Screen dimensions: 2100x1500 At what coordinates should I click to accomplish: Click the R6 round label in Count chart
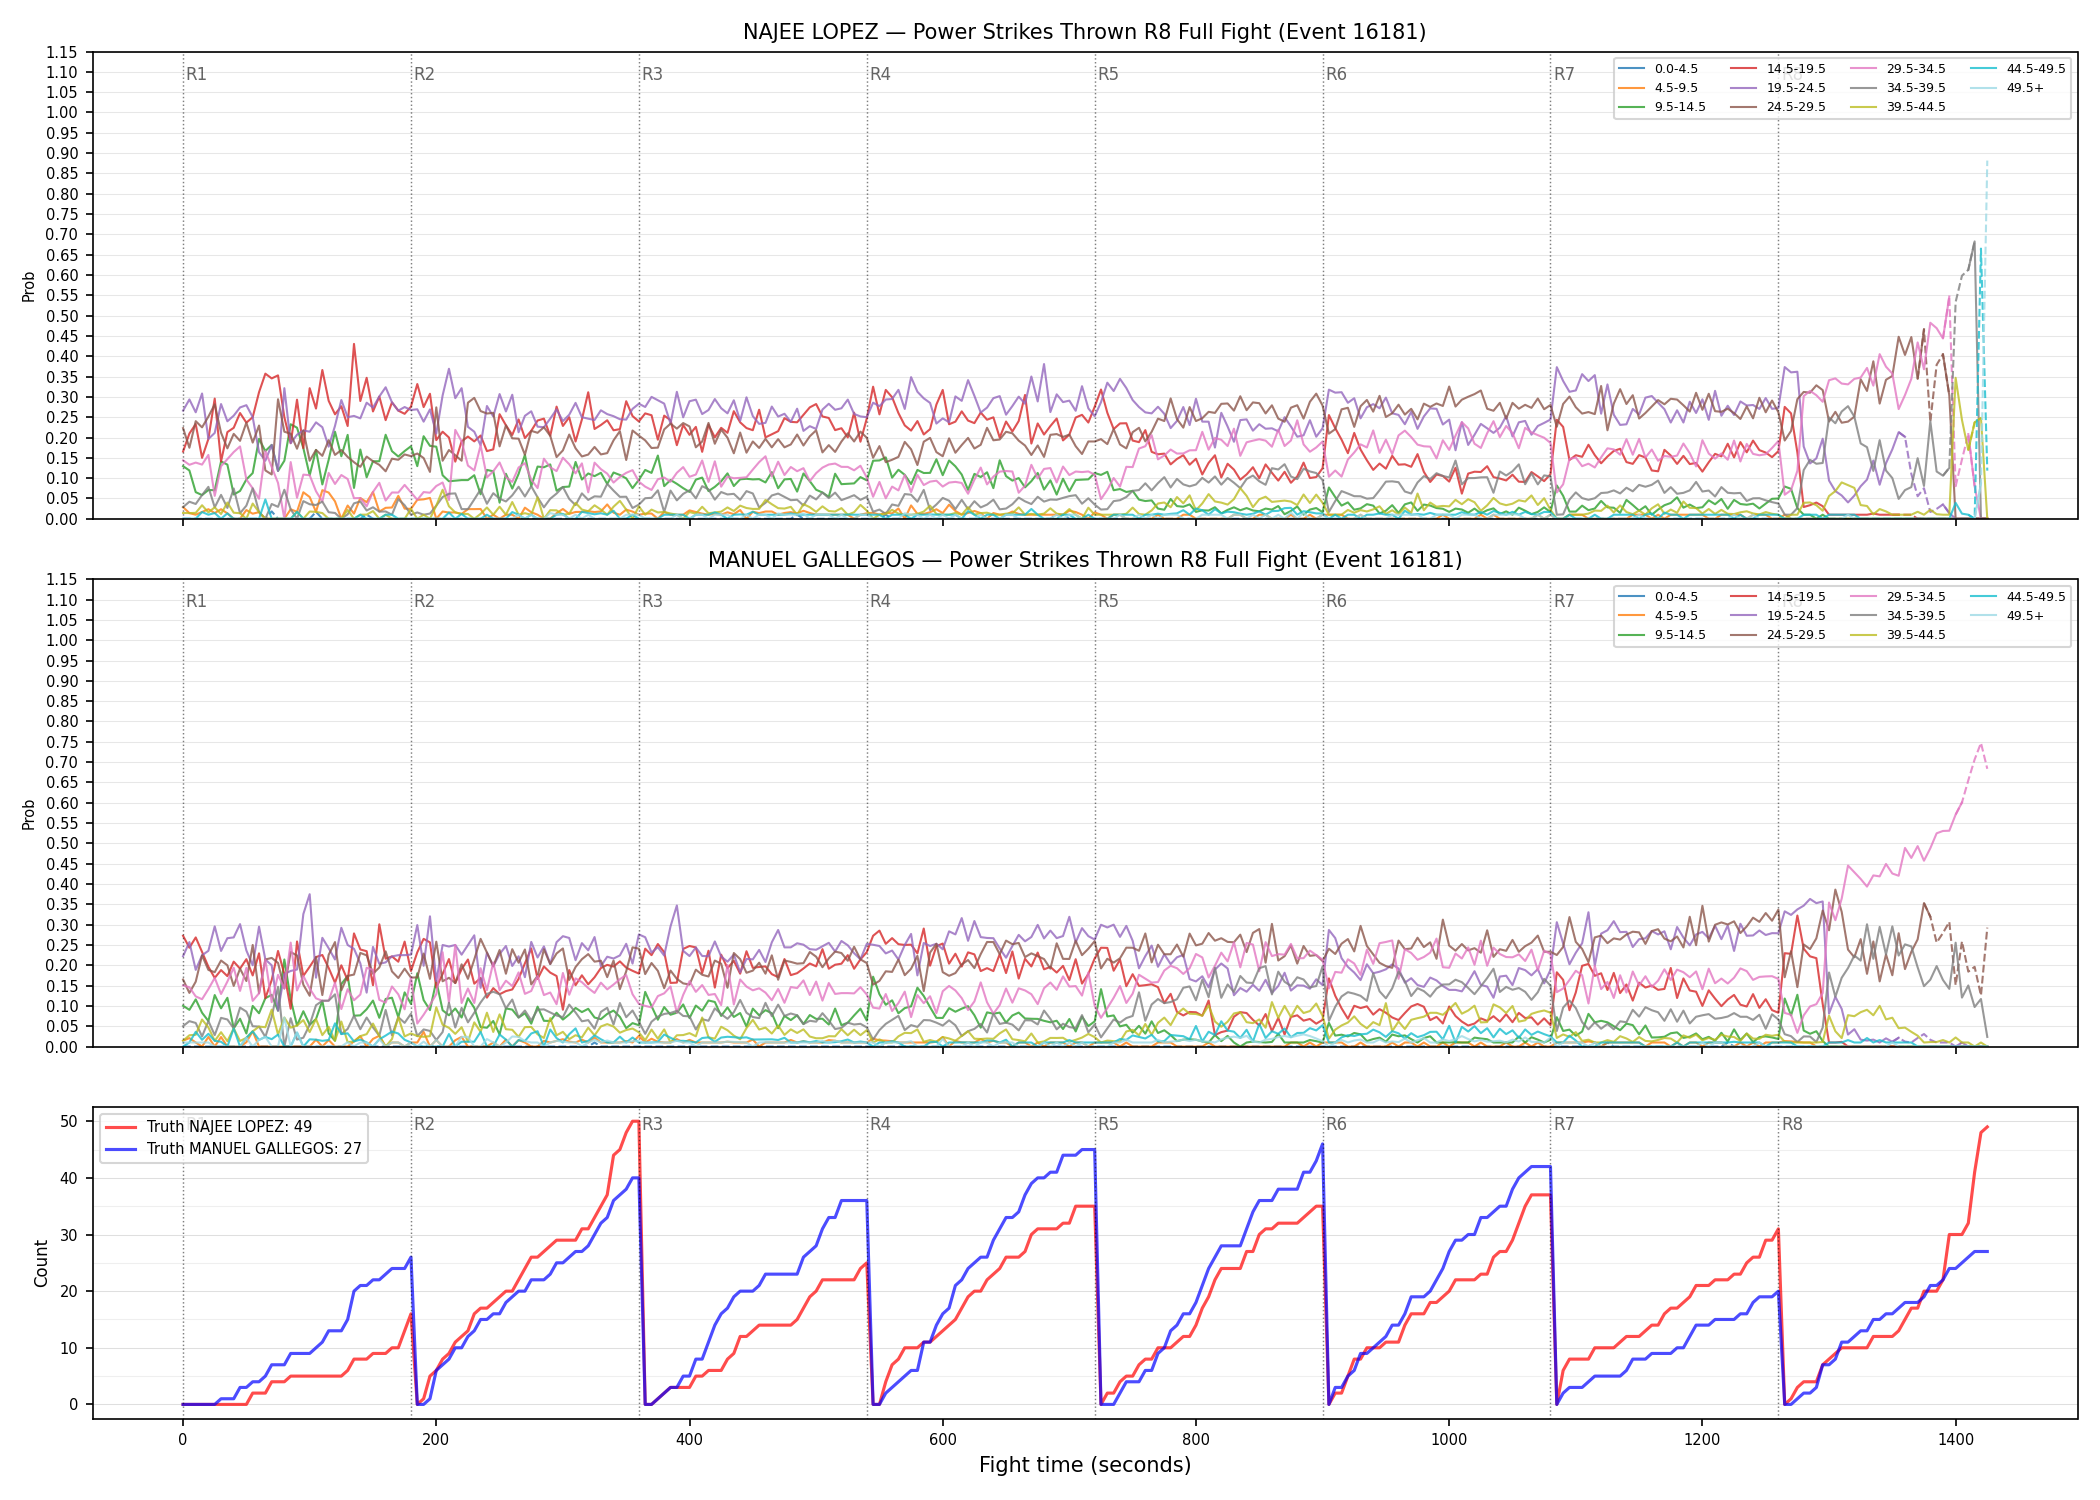tap(1336, 1124)
